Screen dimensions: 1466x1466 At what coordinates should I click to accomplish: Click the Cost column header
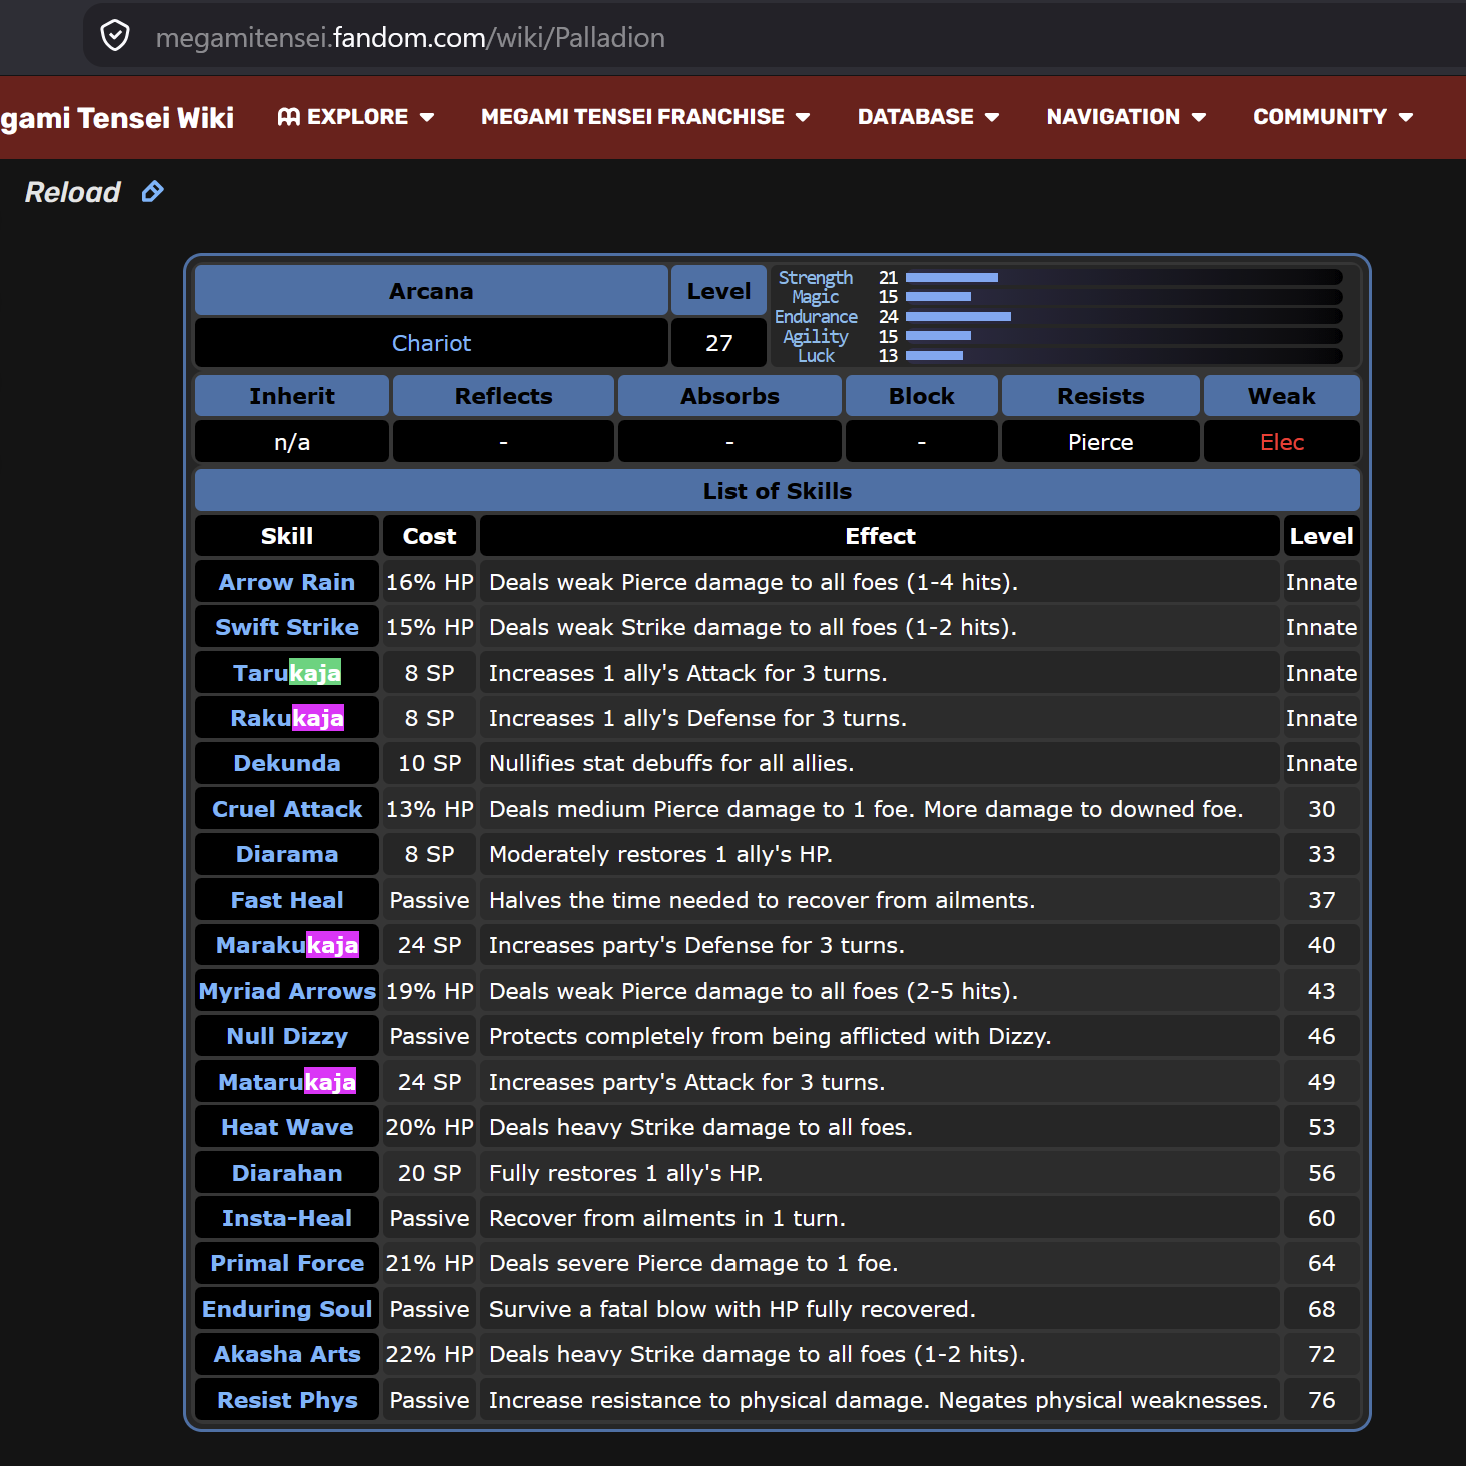(x=429, y=536)
